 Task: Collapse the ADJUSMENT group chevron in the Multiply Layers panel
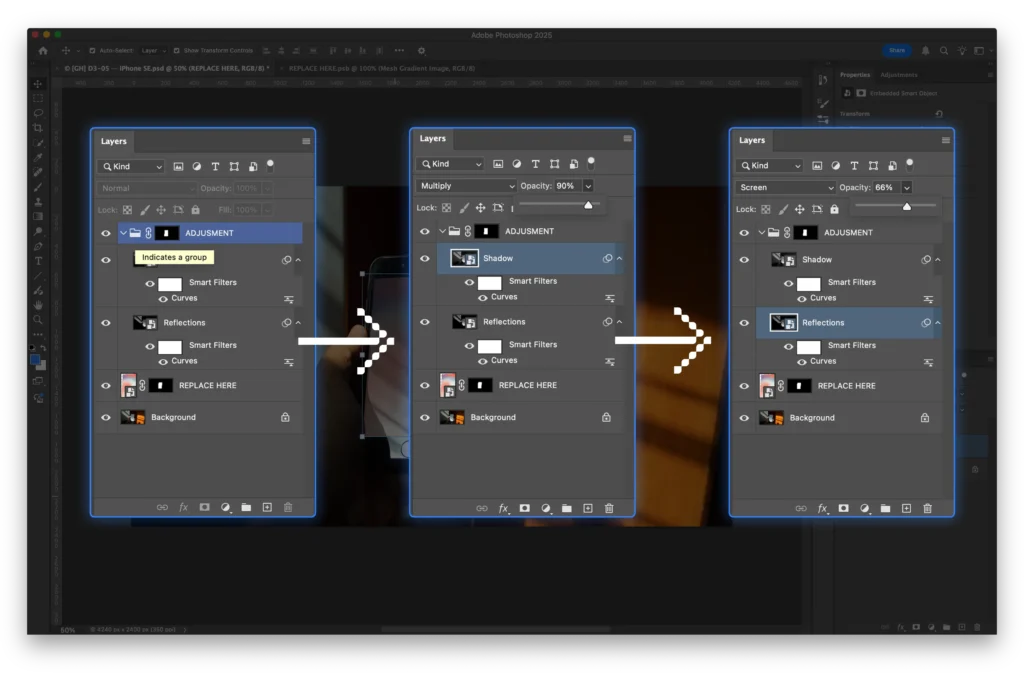[x=442, y=231]
